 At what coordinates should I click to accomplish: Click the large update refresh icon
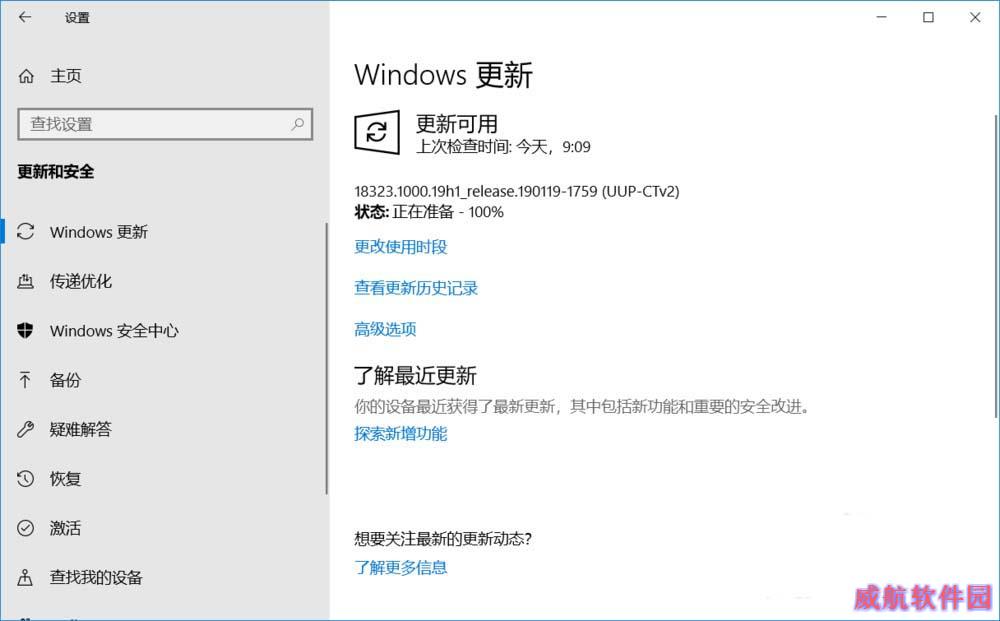pos(377,132)
